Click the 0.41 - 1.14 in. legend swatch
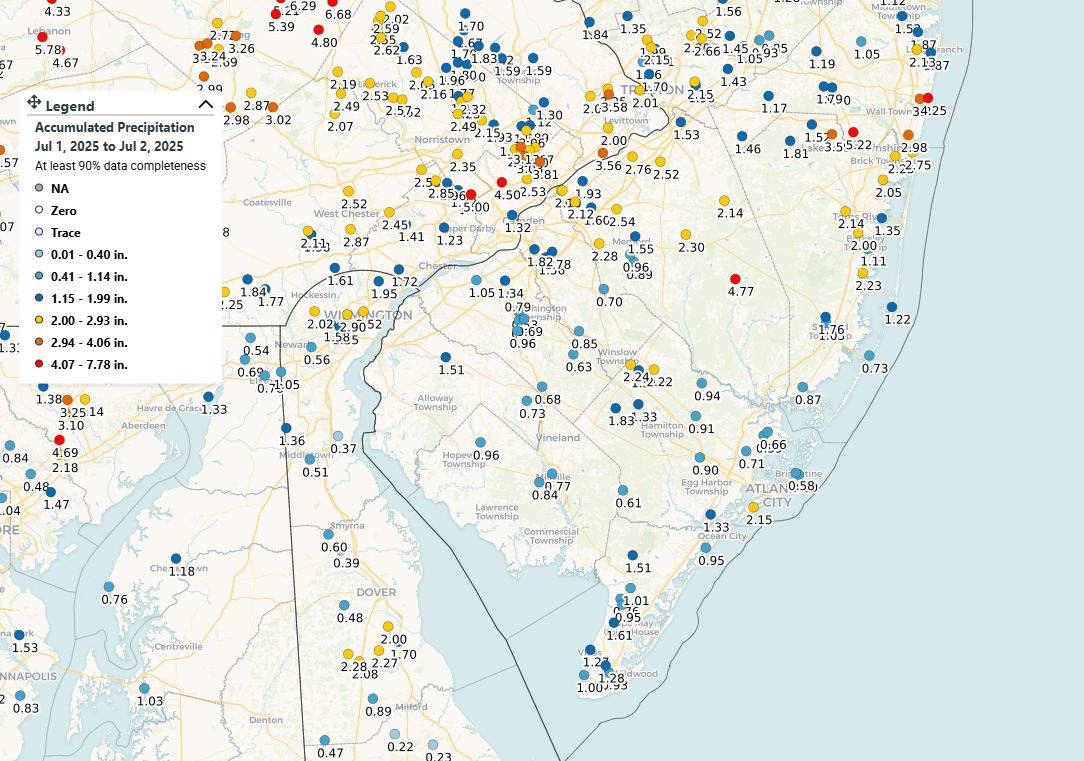This screenshot has width=1084, height=761. click(39, 276)
